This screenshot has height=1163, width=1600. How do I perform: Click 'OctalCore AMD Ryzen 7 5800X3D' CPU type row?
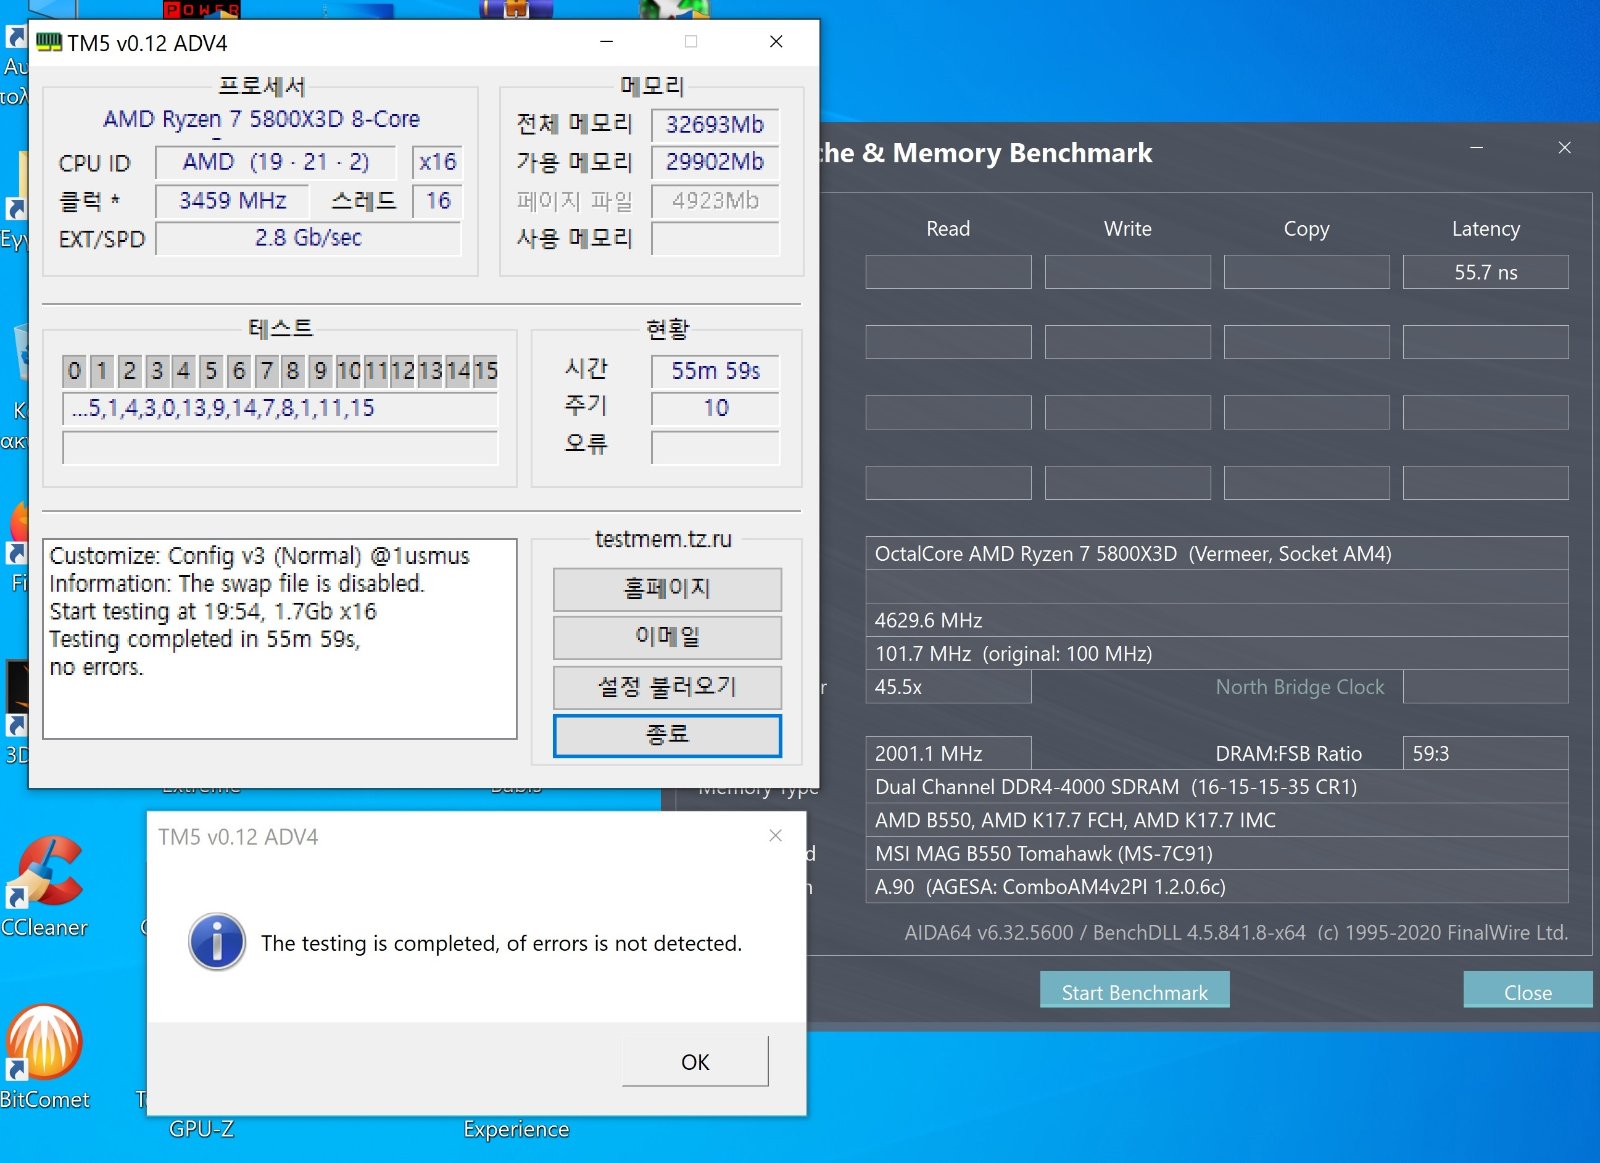click(x=1216, y=554)
